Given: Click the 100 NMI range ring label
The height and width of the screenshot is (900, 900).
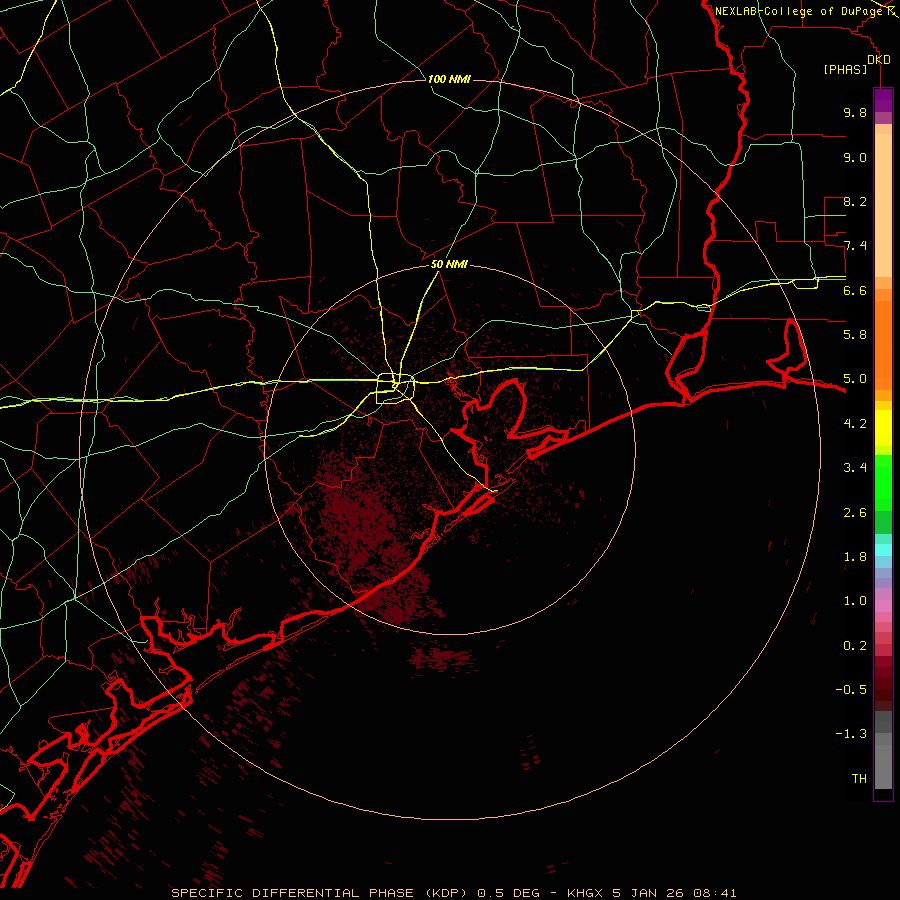Looking at the screenshot, I should (x=449, y=79).
